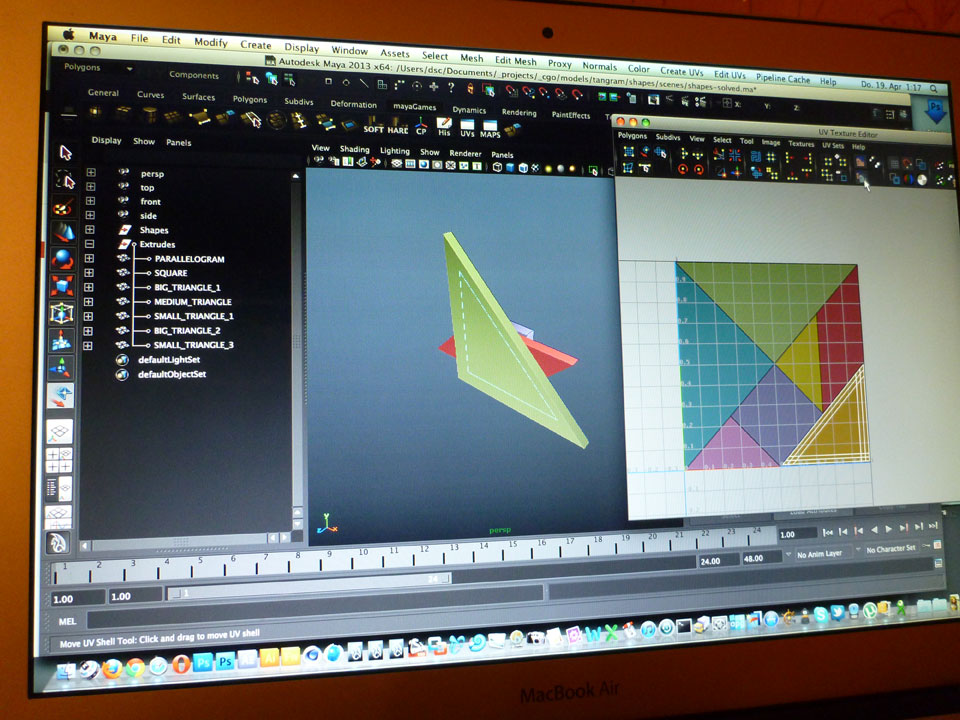Open the Create UVs menu
This screenshot has width=960, height=720.
pos(681,72)
